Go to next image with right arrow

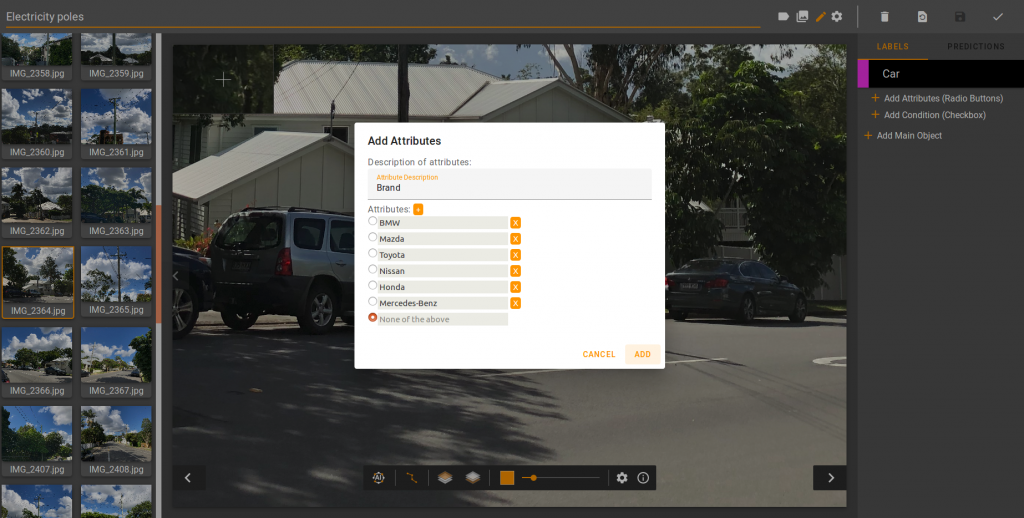(830, 478)
